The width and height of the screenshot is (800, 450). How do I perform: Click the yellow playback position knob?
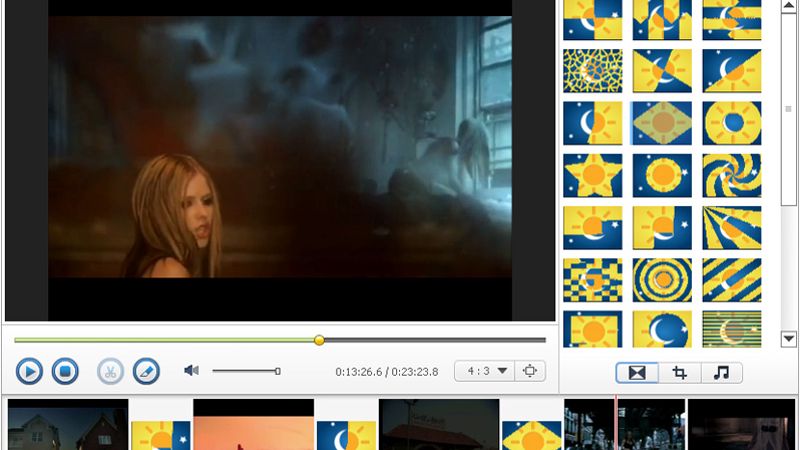click(319, 340)
